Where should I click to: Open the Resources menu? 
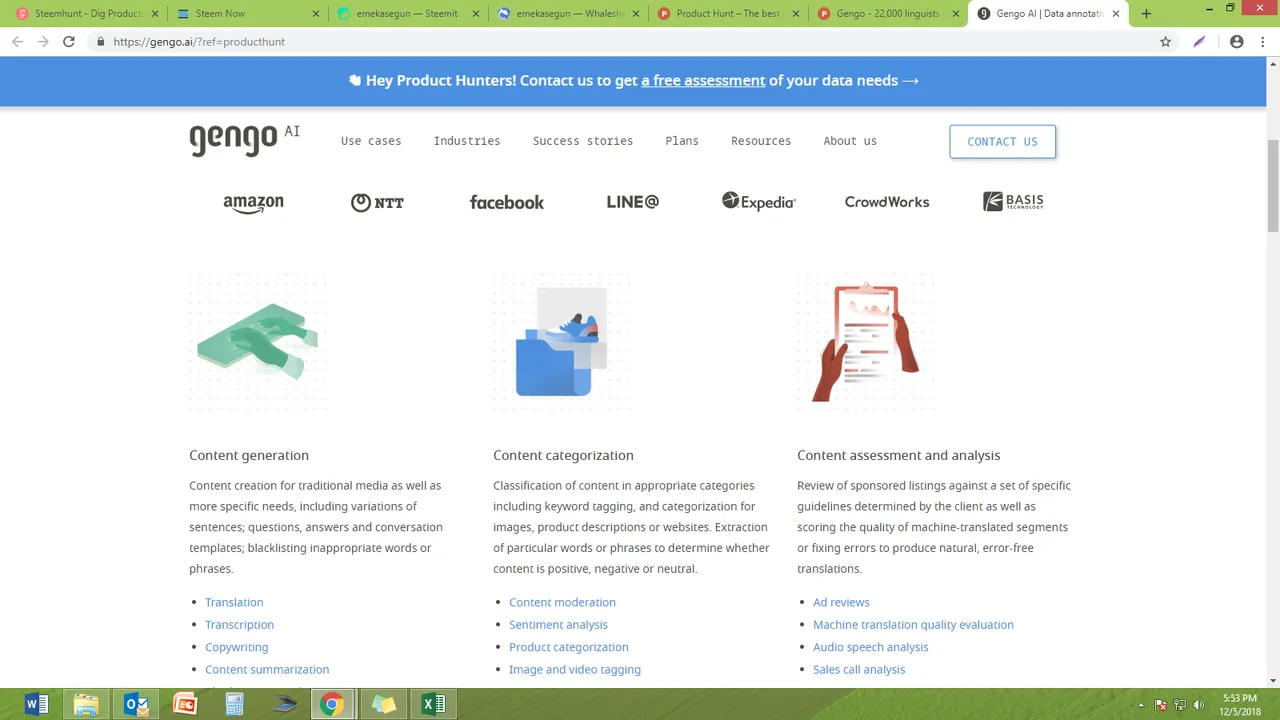pyautogui.click(x=761, y=141)
